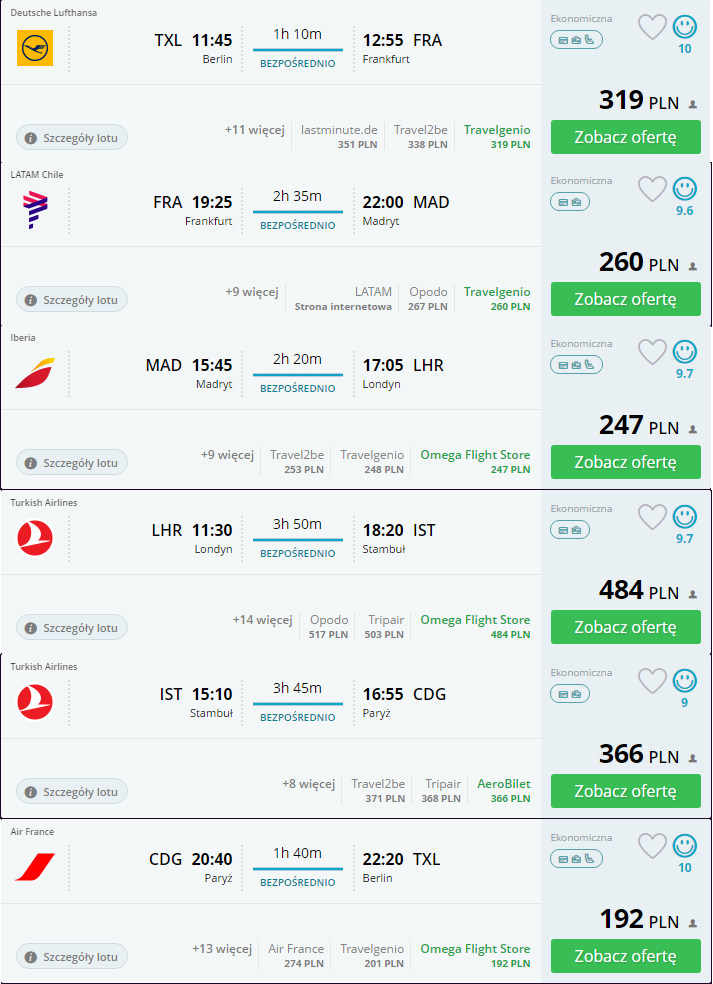The height and width of the screenshot is (984, 713).
Task: Click the Lufthansa airline logo
Action: pos(35,48)
